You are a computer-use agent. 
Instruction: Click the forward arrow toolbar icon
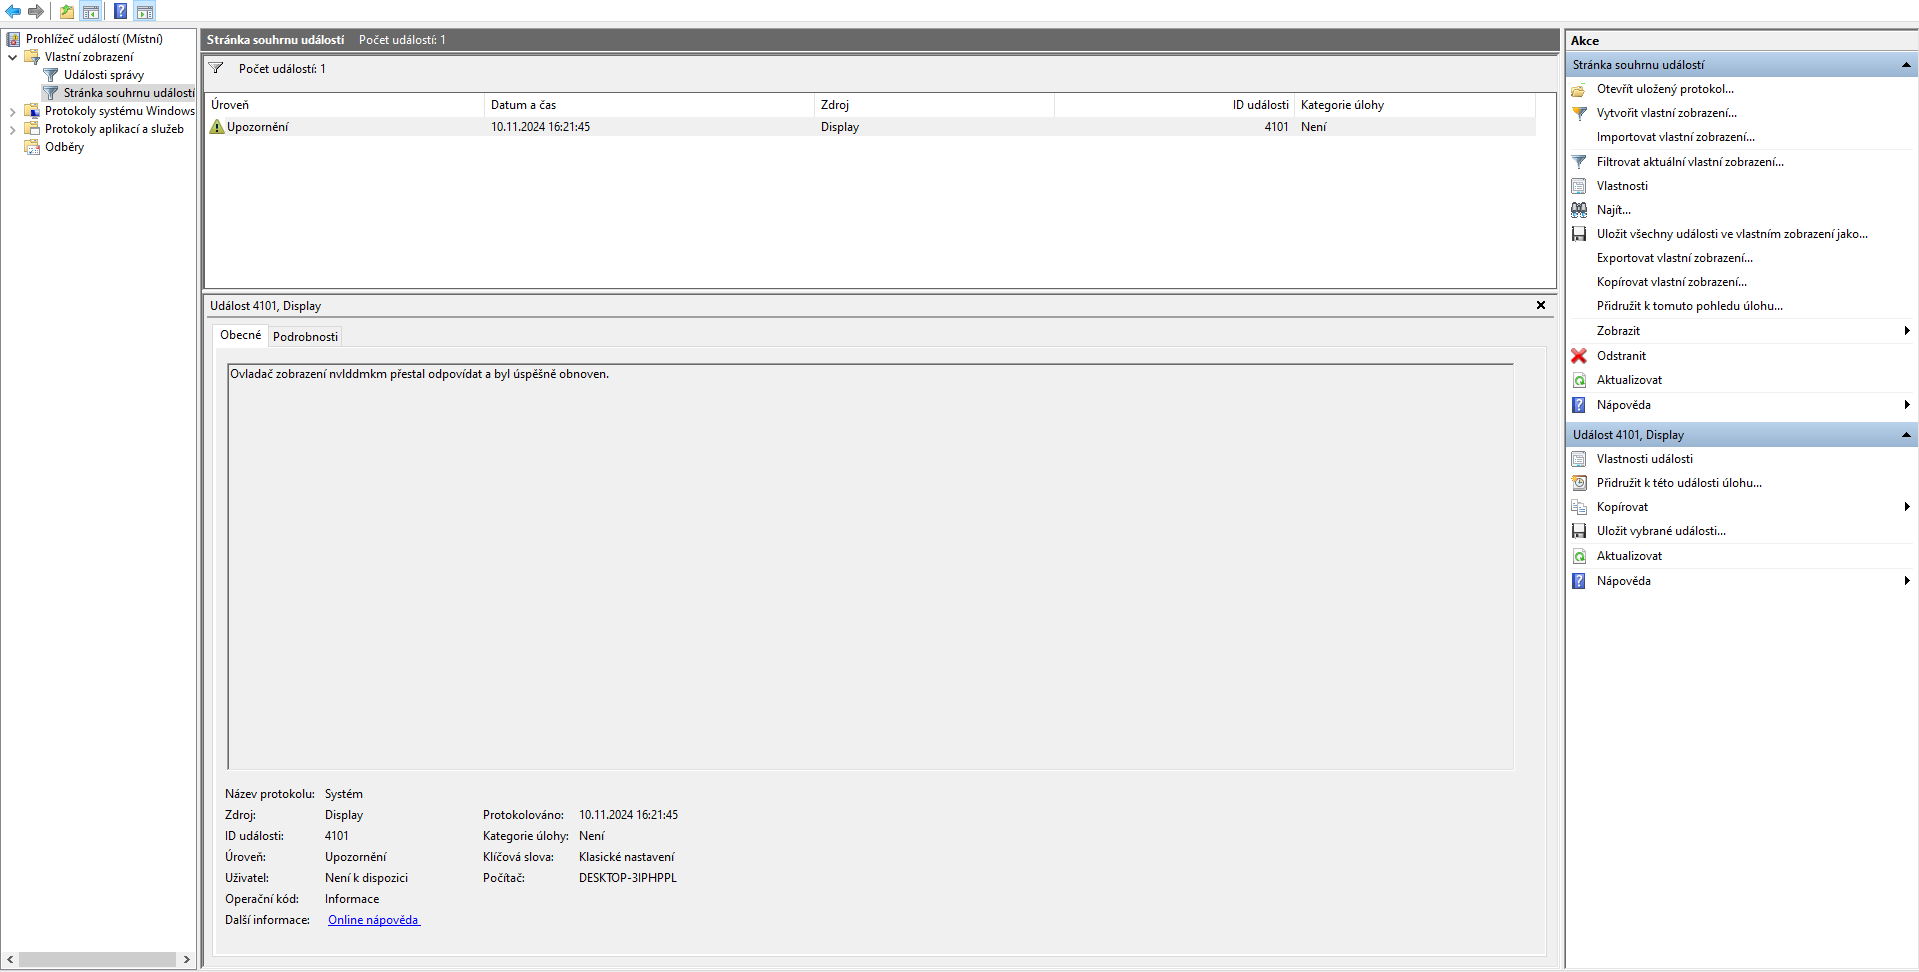click(36, 12)
